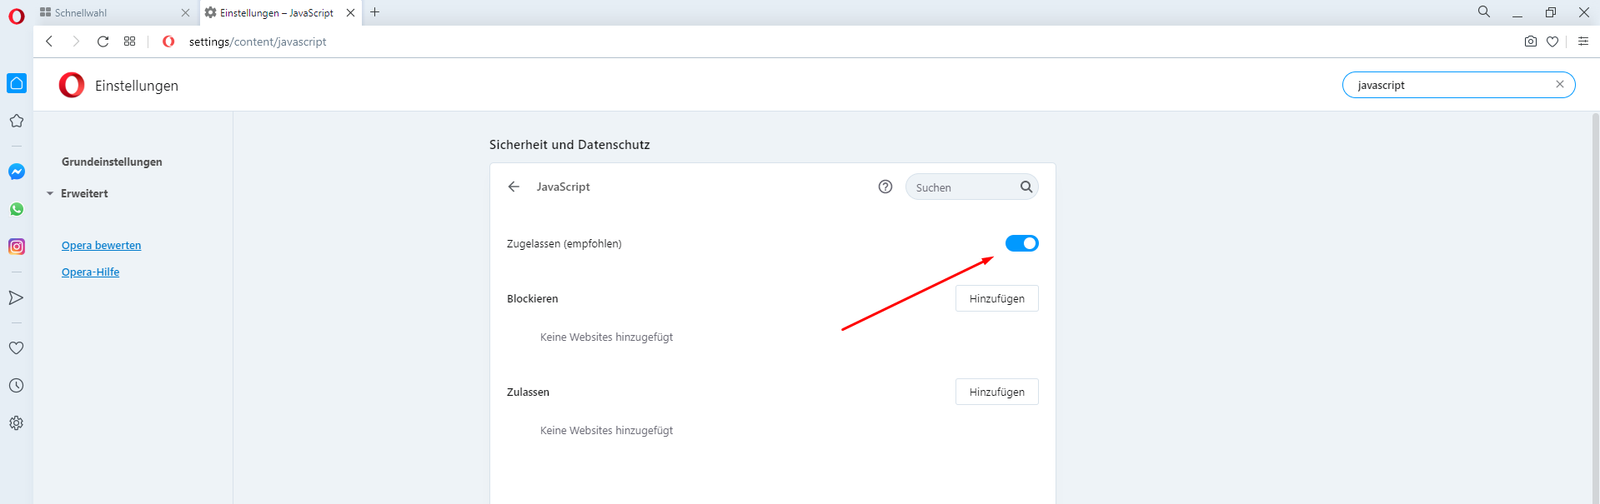The height and width of the screenshot is (504, 1600).
Task: Disable the Zugelassen JavaScript toggle
Action: [x=1021, y=244]
